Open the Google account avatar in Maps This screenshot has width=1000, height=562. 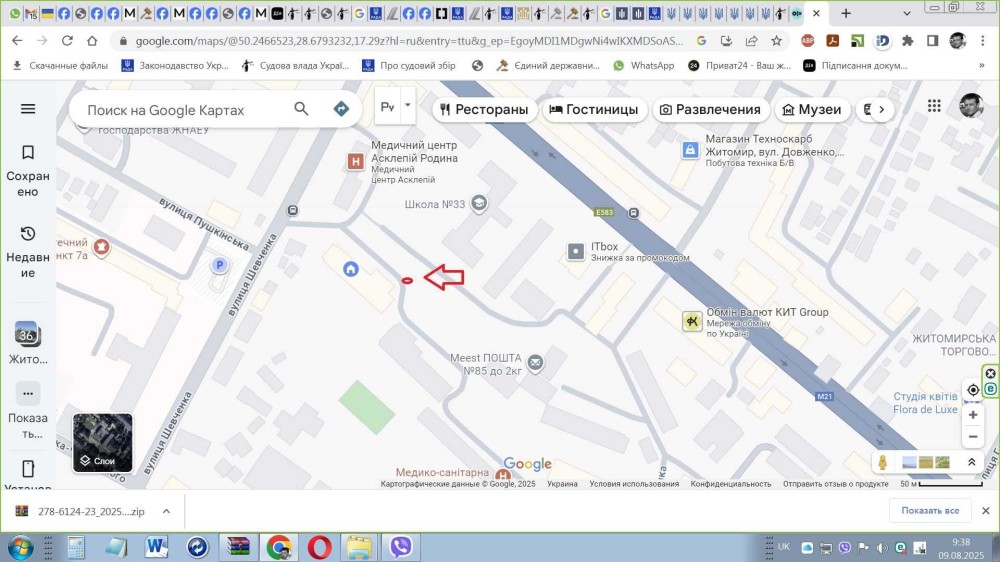coord(971,105)
